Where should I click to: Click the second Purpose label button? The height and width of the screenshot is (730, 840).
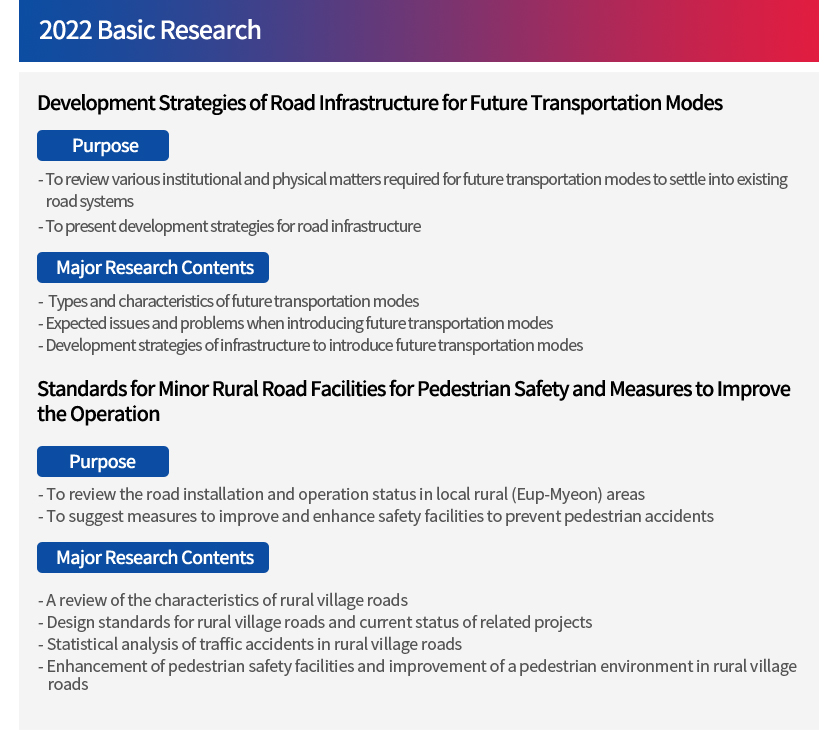tap(103, 461)
